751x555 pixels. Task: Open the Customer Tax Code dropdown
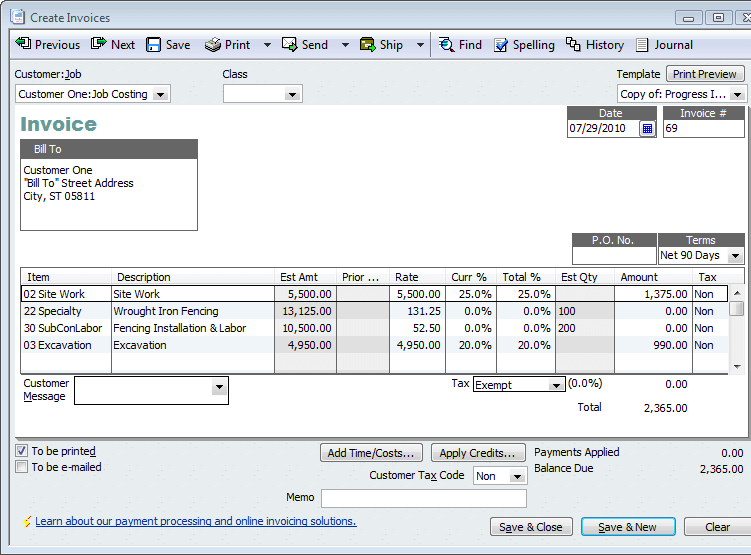517,476
